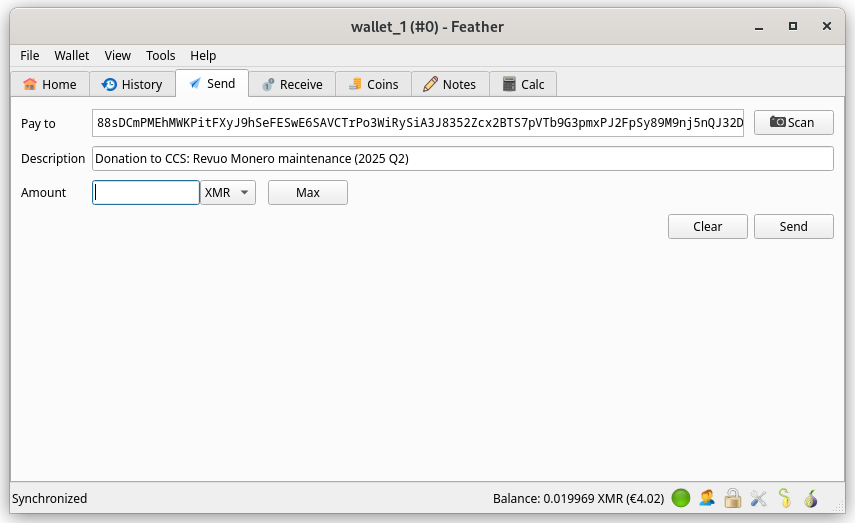Open the account switcher people icon

pyautogui.click(x=707, y=498)
